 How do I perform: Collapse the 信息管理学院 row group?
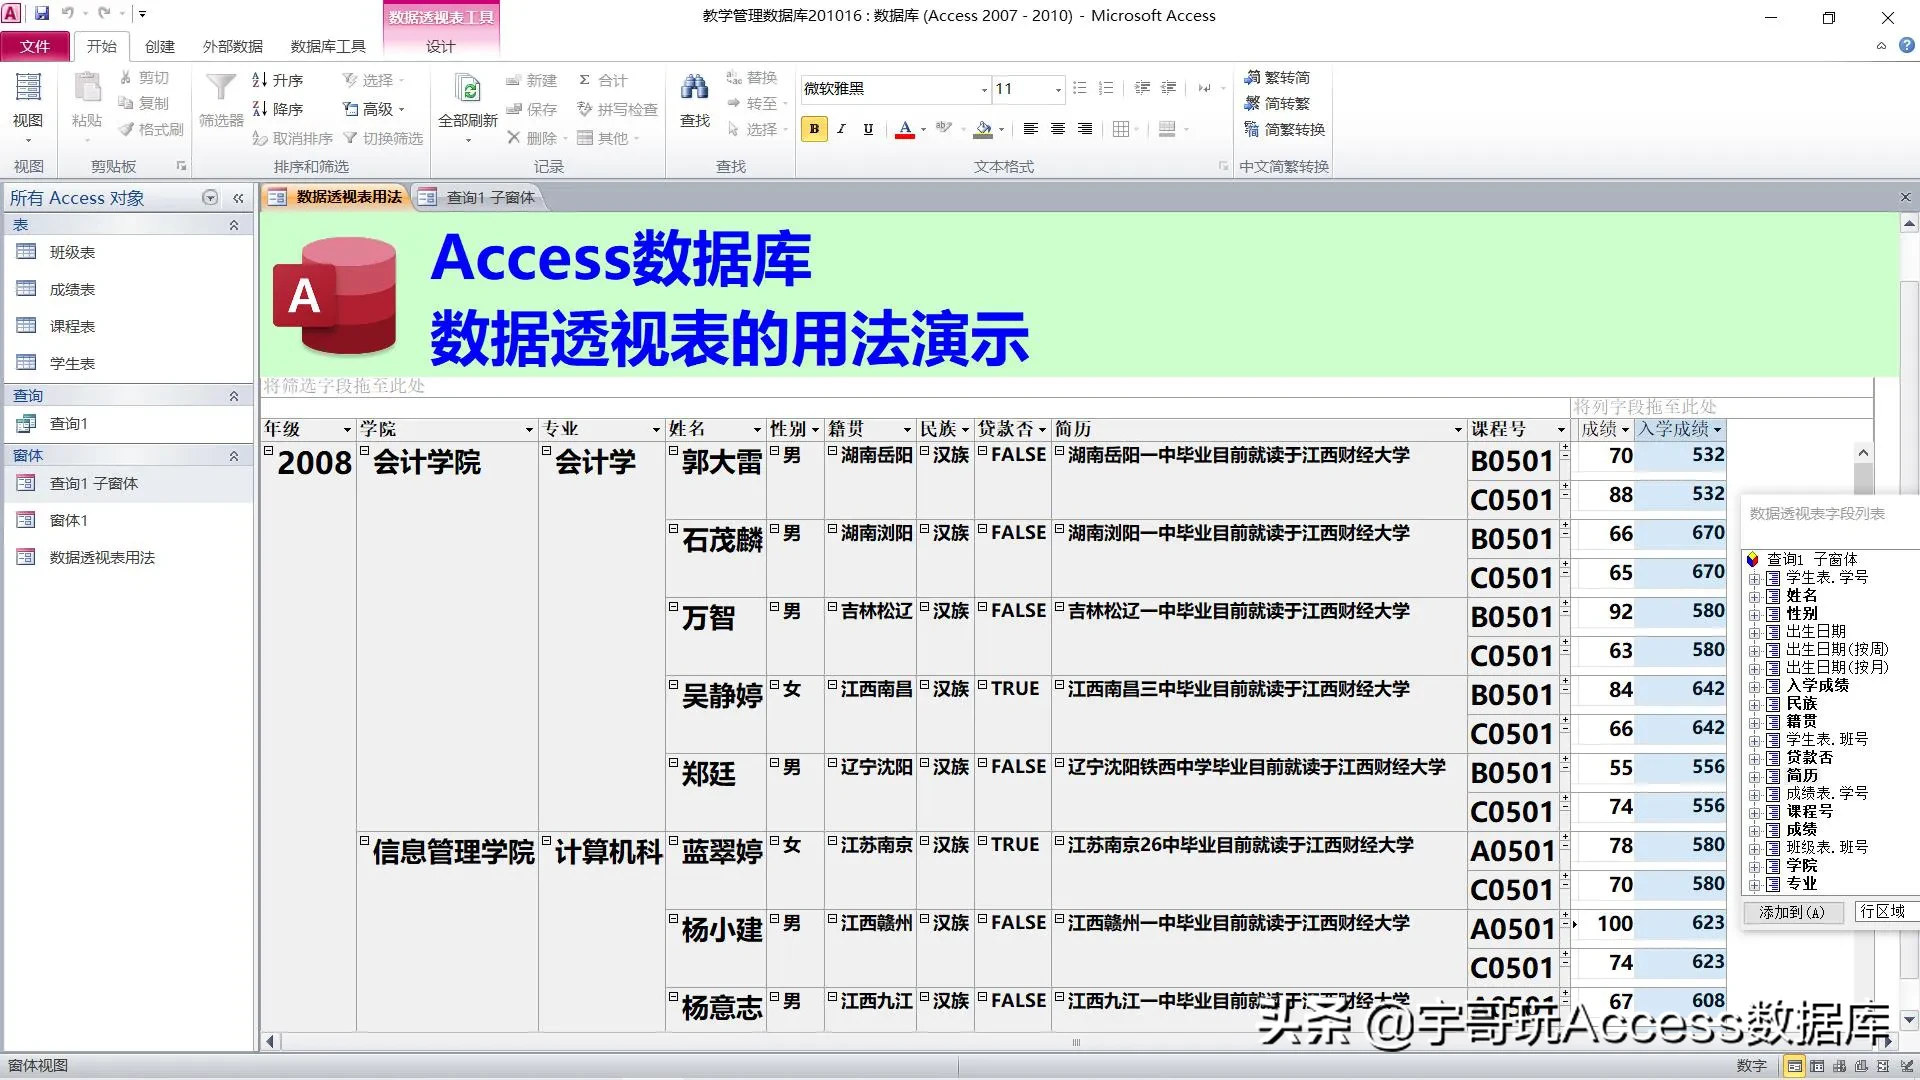(365, 841)
